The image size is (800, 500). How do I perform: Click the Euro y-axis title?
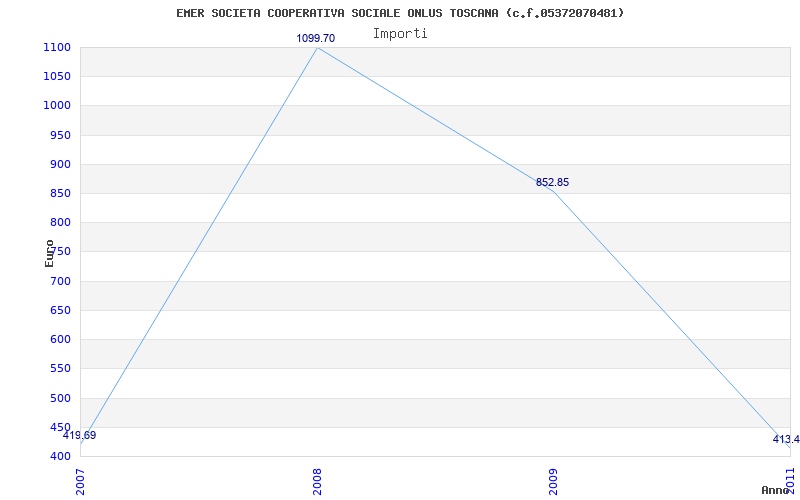point(49,254)
